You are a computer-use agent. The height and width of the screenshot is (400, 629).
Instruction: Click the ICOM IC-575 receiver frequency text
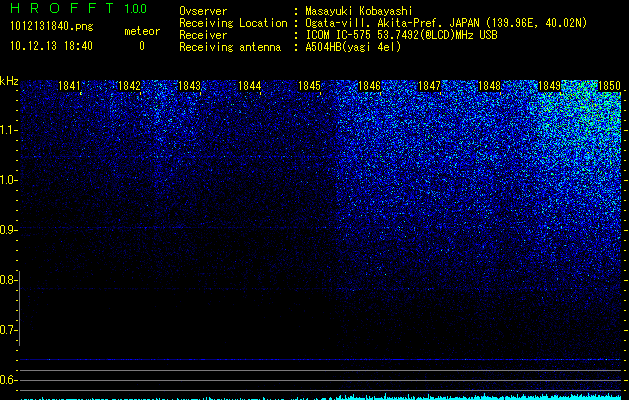coord(401,35)
